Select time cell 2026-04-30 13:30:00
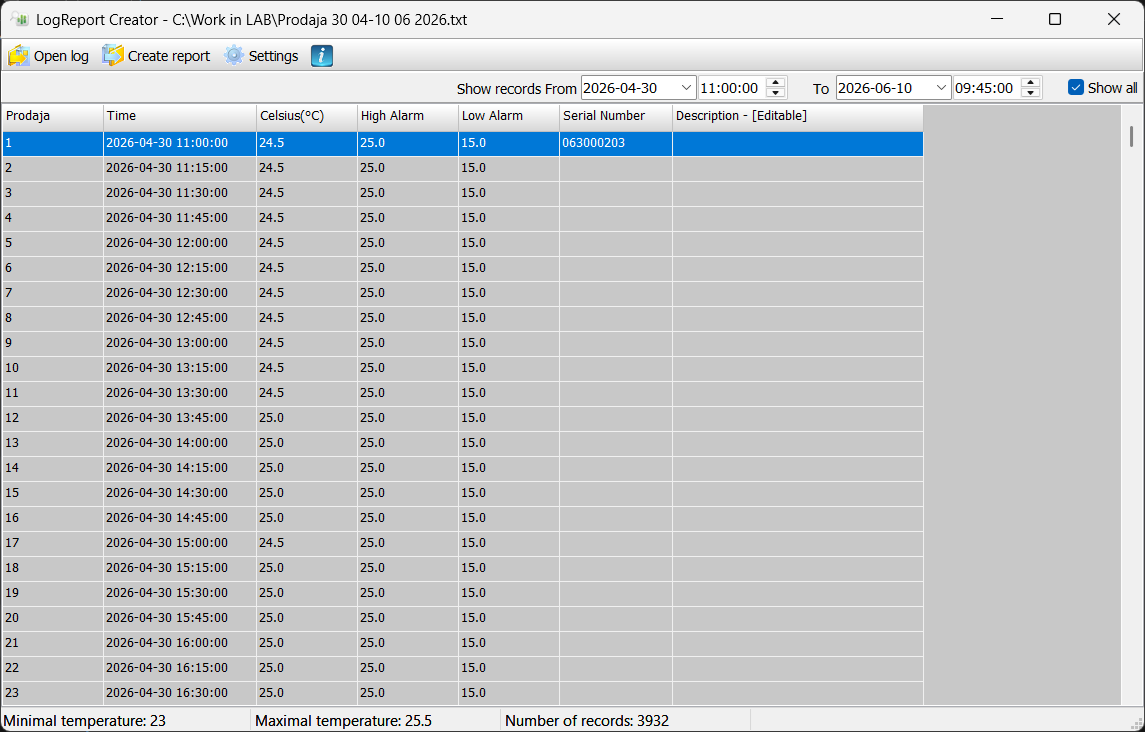 [x=180, y=393]
